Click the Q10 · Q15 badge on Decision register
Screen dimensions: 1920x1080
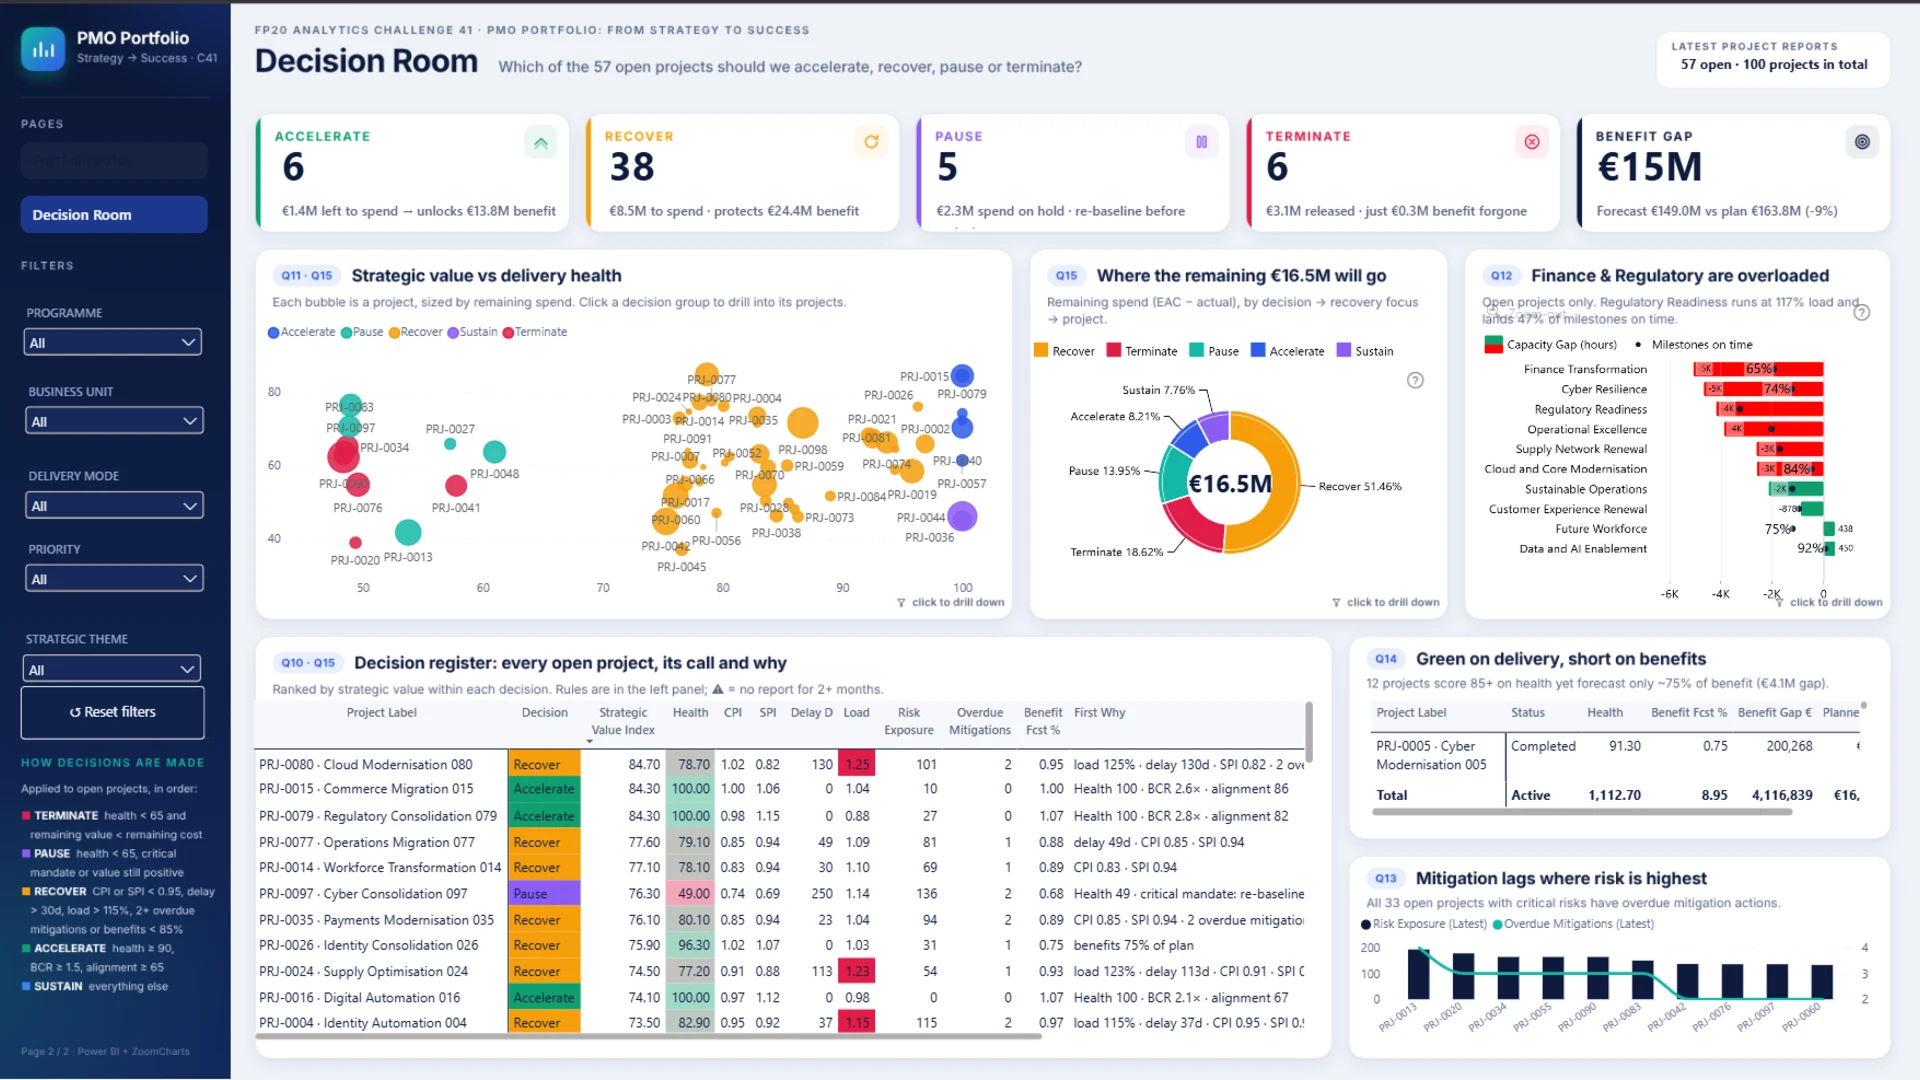(x=308, y=662)
